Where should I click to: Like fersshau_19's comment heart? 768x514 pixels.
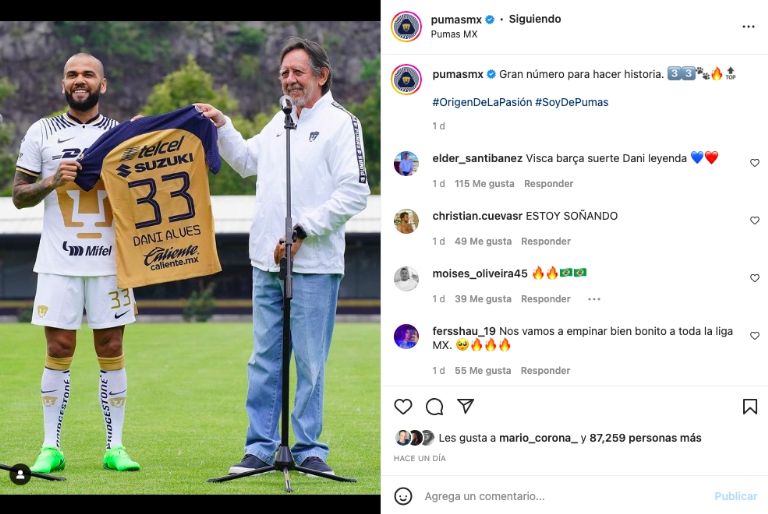[x=754, y=336]
